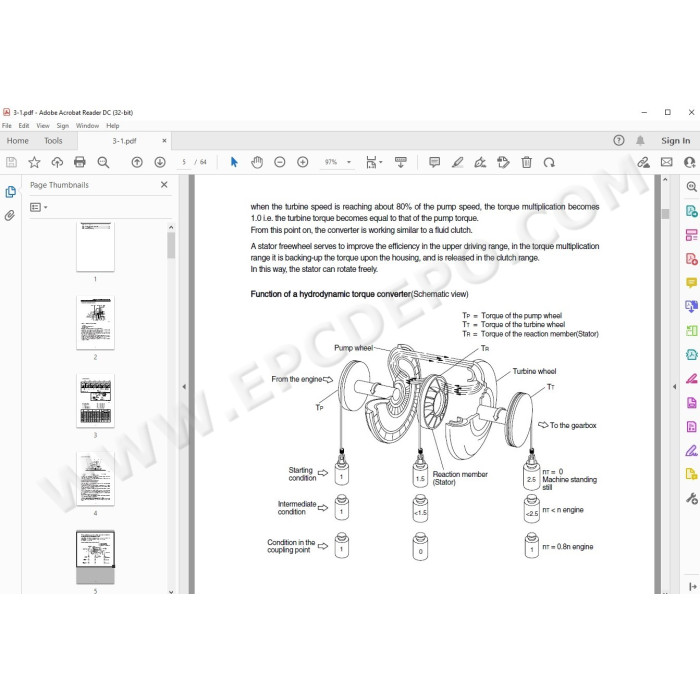700x700 pixels.
Task: Select page 4 thumbnail
Action: [x=95, y=479]
